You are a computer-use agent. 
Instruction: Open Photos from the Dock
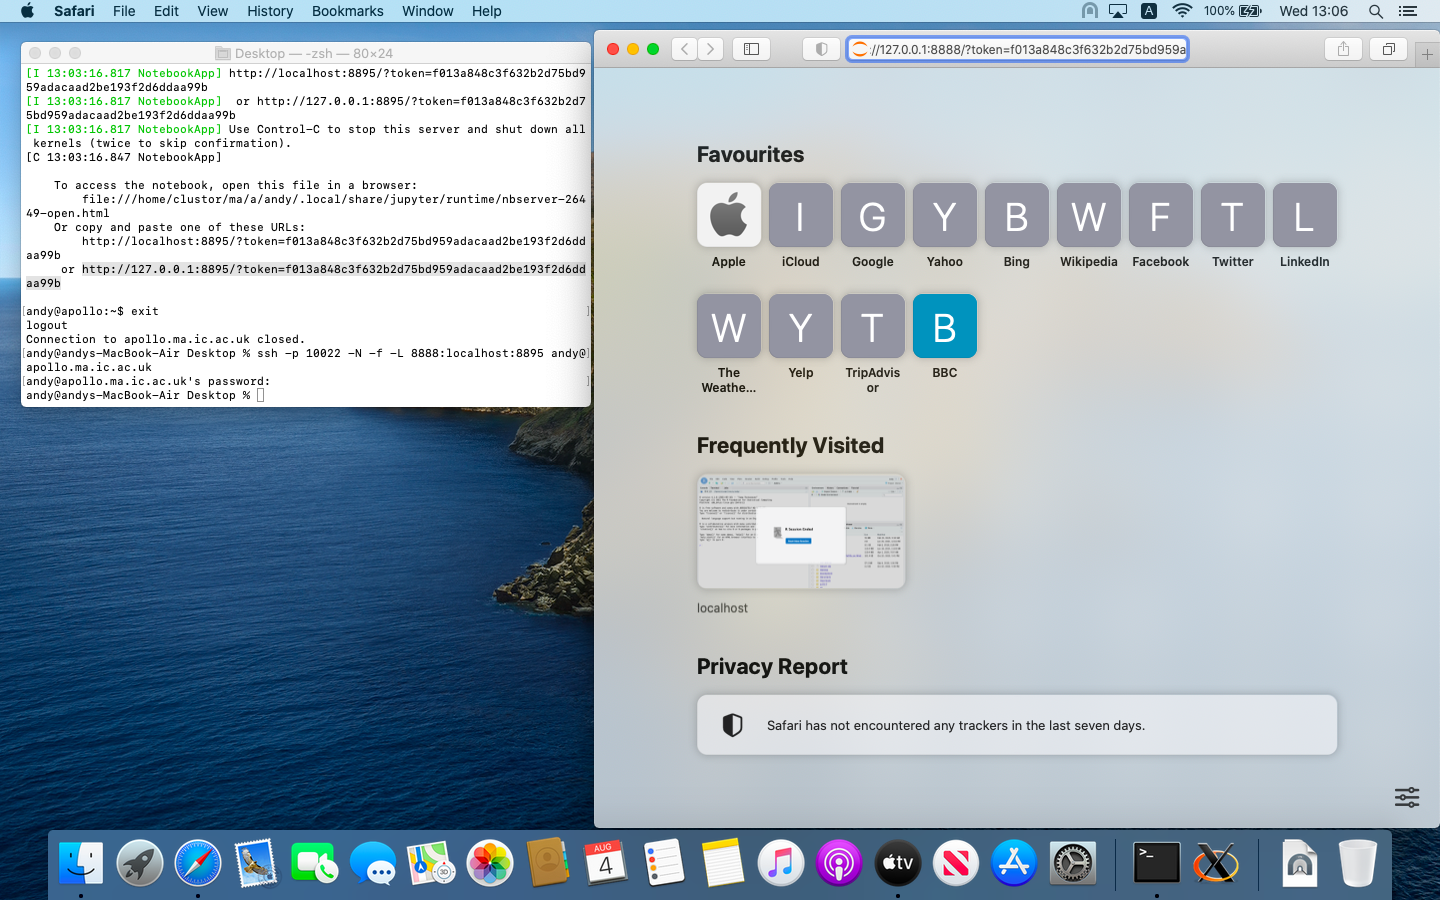tap(490, 863)
